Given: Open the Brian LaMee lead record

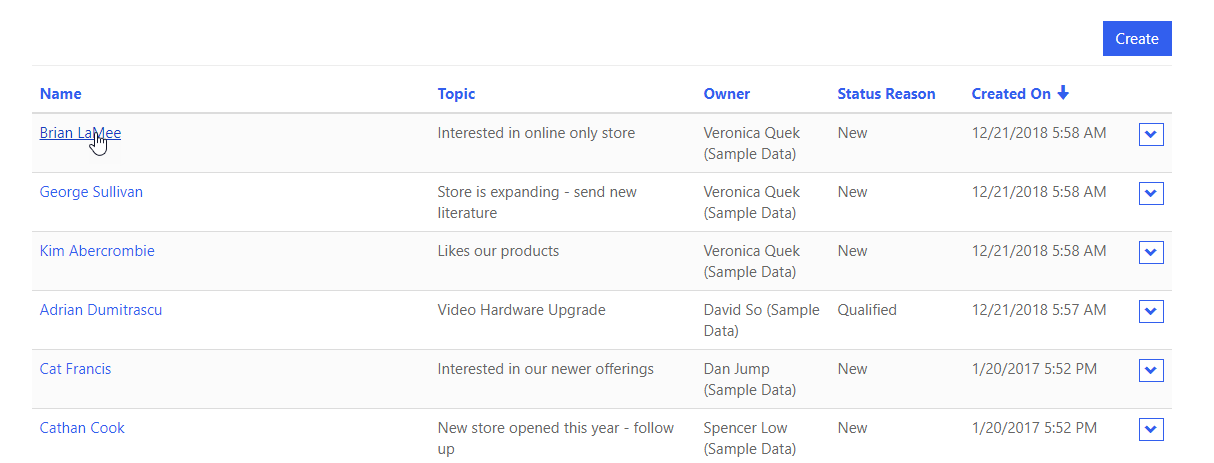Looking at the screenshot, I should 80,133.
